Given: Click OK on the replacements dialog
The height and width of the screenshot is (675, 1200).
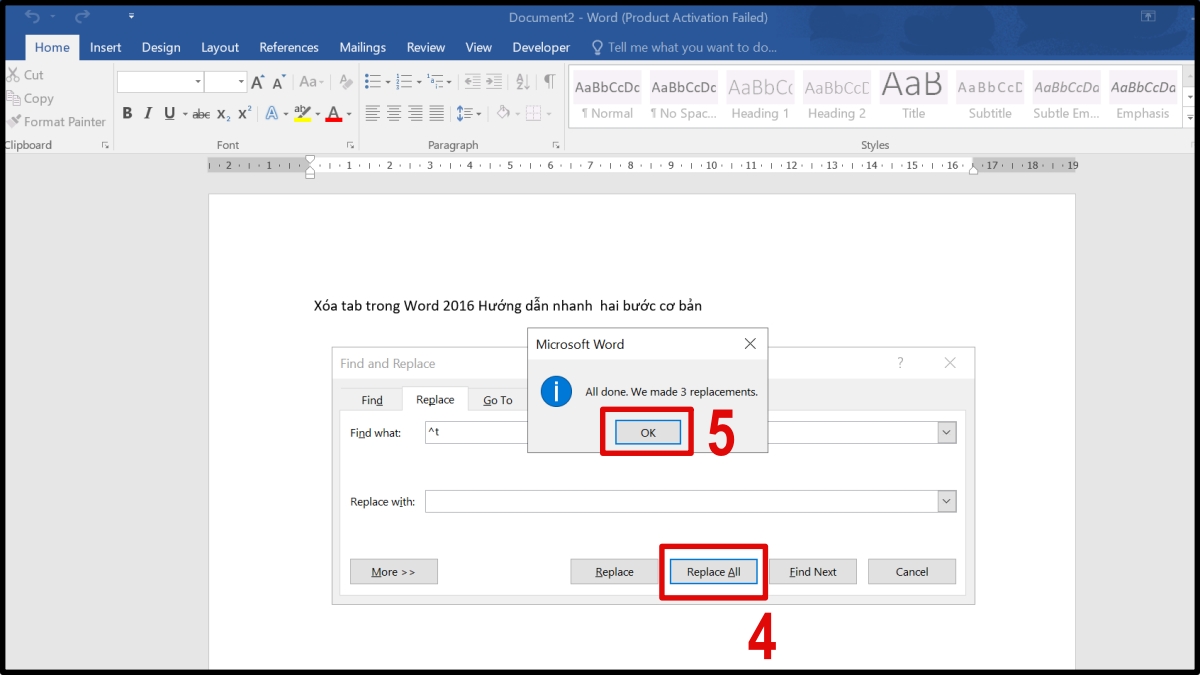Looking at the screenshot, I should [x=646, y=432].
